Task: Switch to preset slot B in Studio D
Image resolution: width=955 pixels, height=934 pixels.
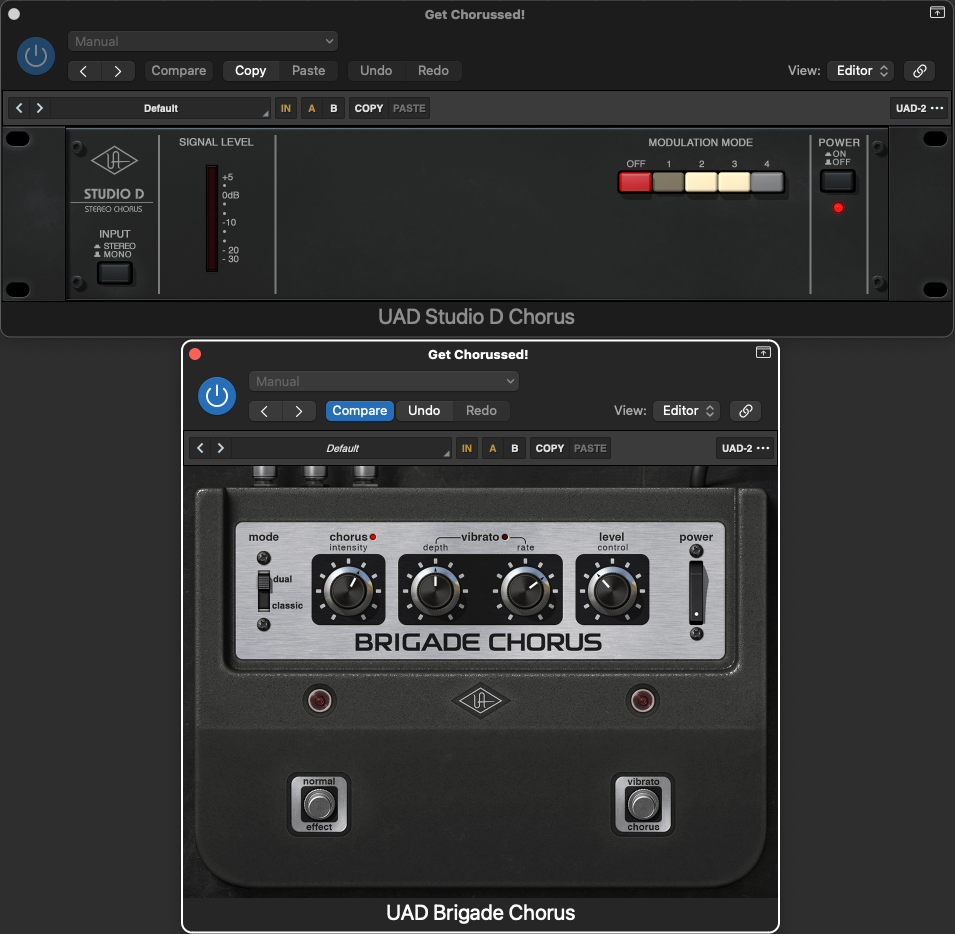Action: coord(333,107)
